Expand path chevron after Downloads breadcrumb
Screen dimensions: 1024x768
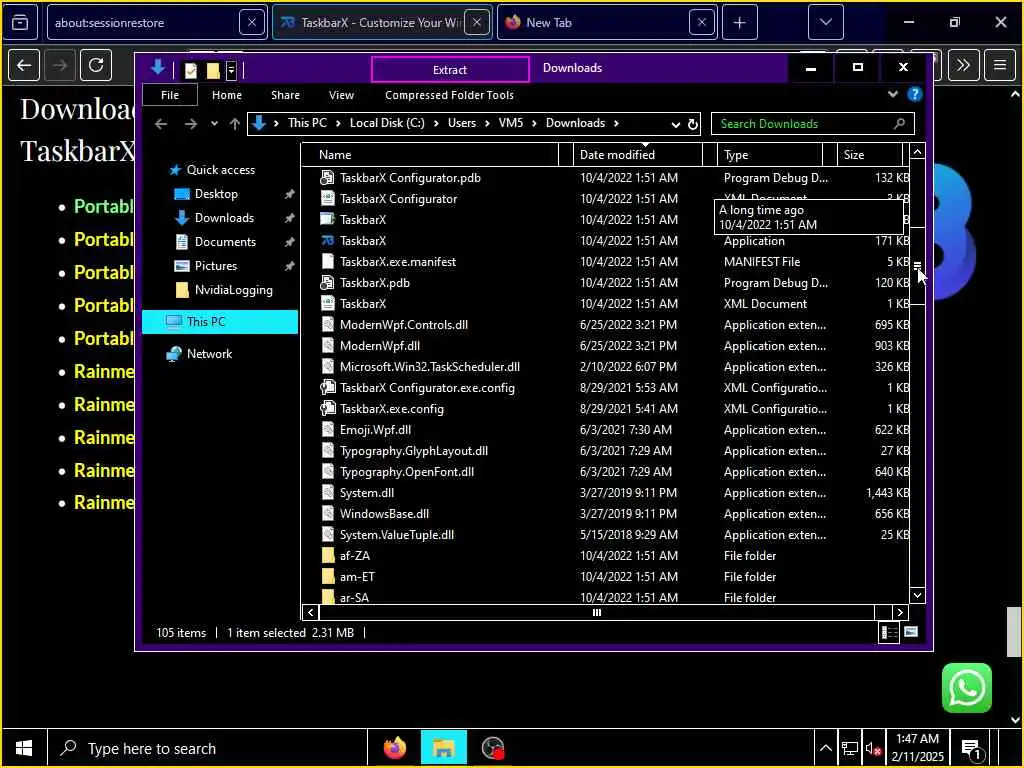[616, 123]
